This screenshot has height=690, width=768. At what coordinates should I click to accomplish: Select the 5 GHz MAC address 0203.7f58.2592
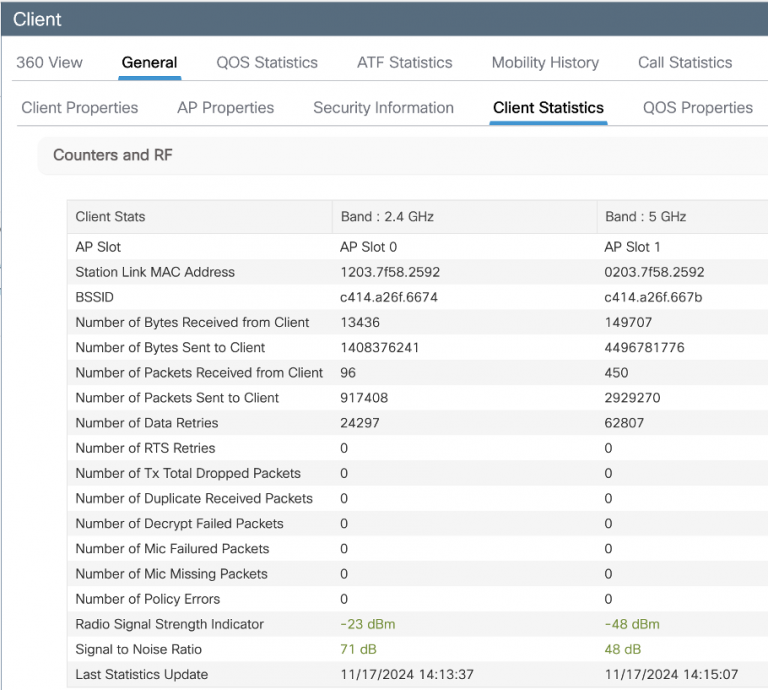[654, 272]
